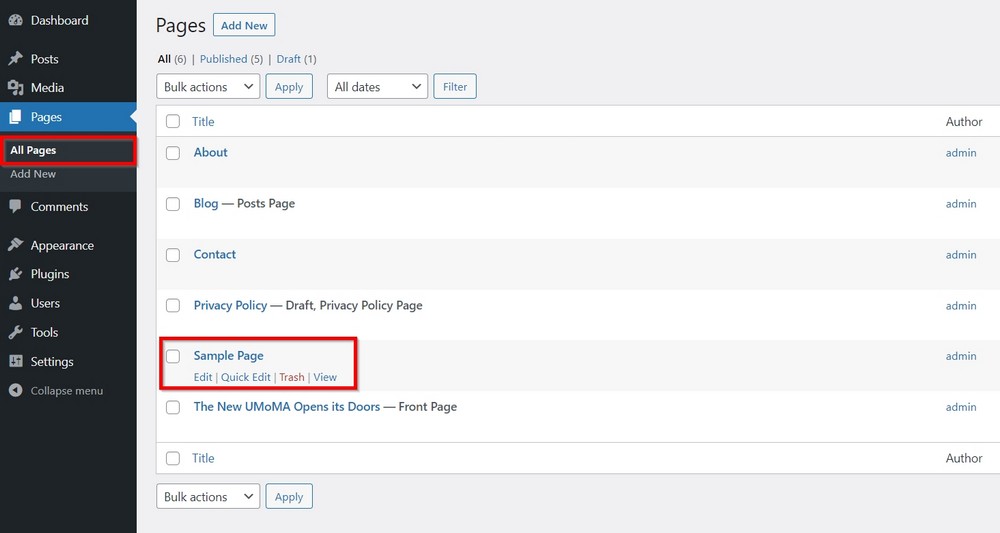Screen dimensions: 1000x533
Task: Select Add New submenu item under Pages
Action: click(33, 174)
